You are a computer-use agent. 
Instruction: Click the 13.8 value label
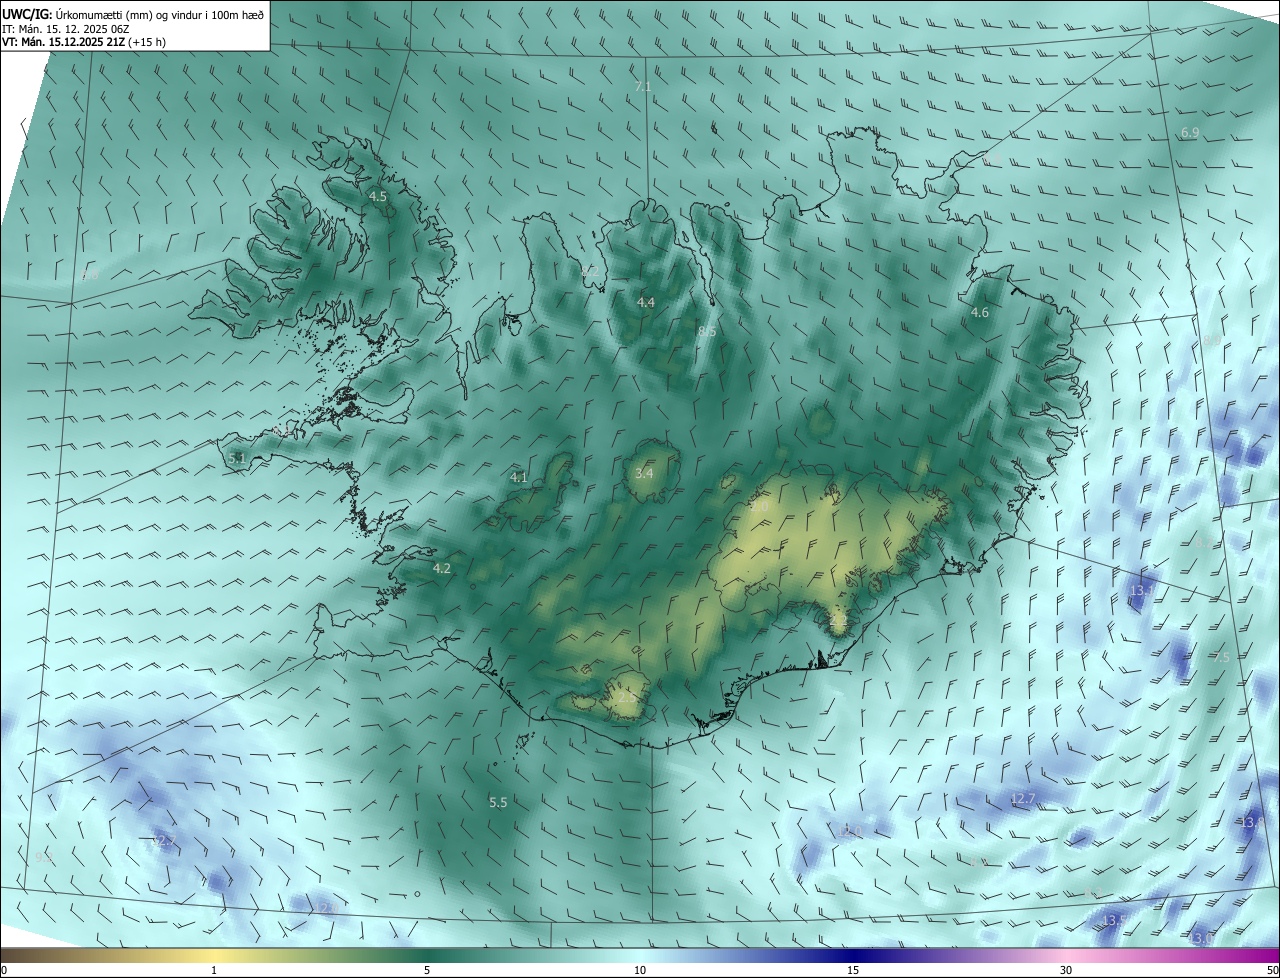point(1253,822)
